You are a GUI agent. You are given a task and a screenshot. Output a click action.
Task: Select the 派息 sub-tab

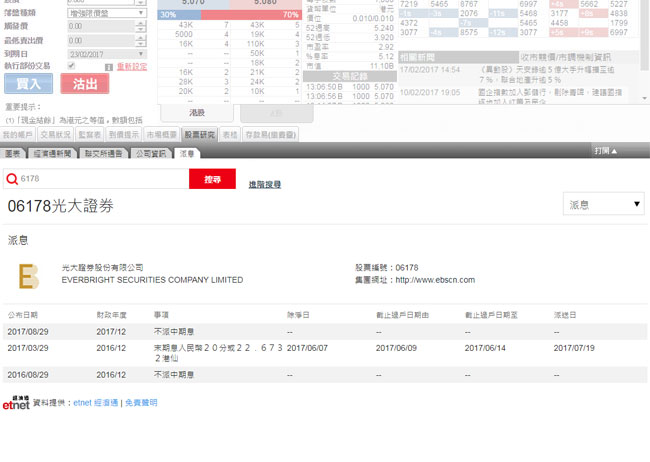[187, 153]
